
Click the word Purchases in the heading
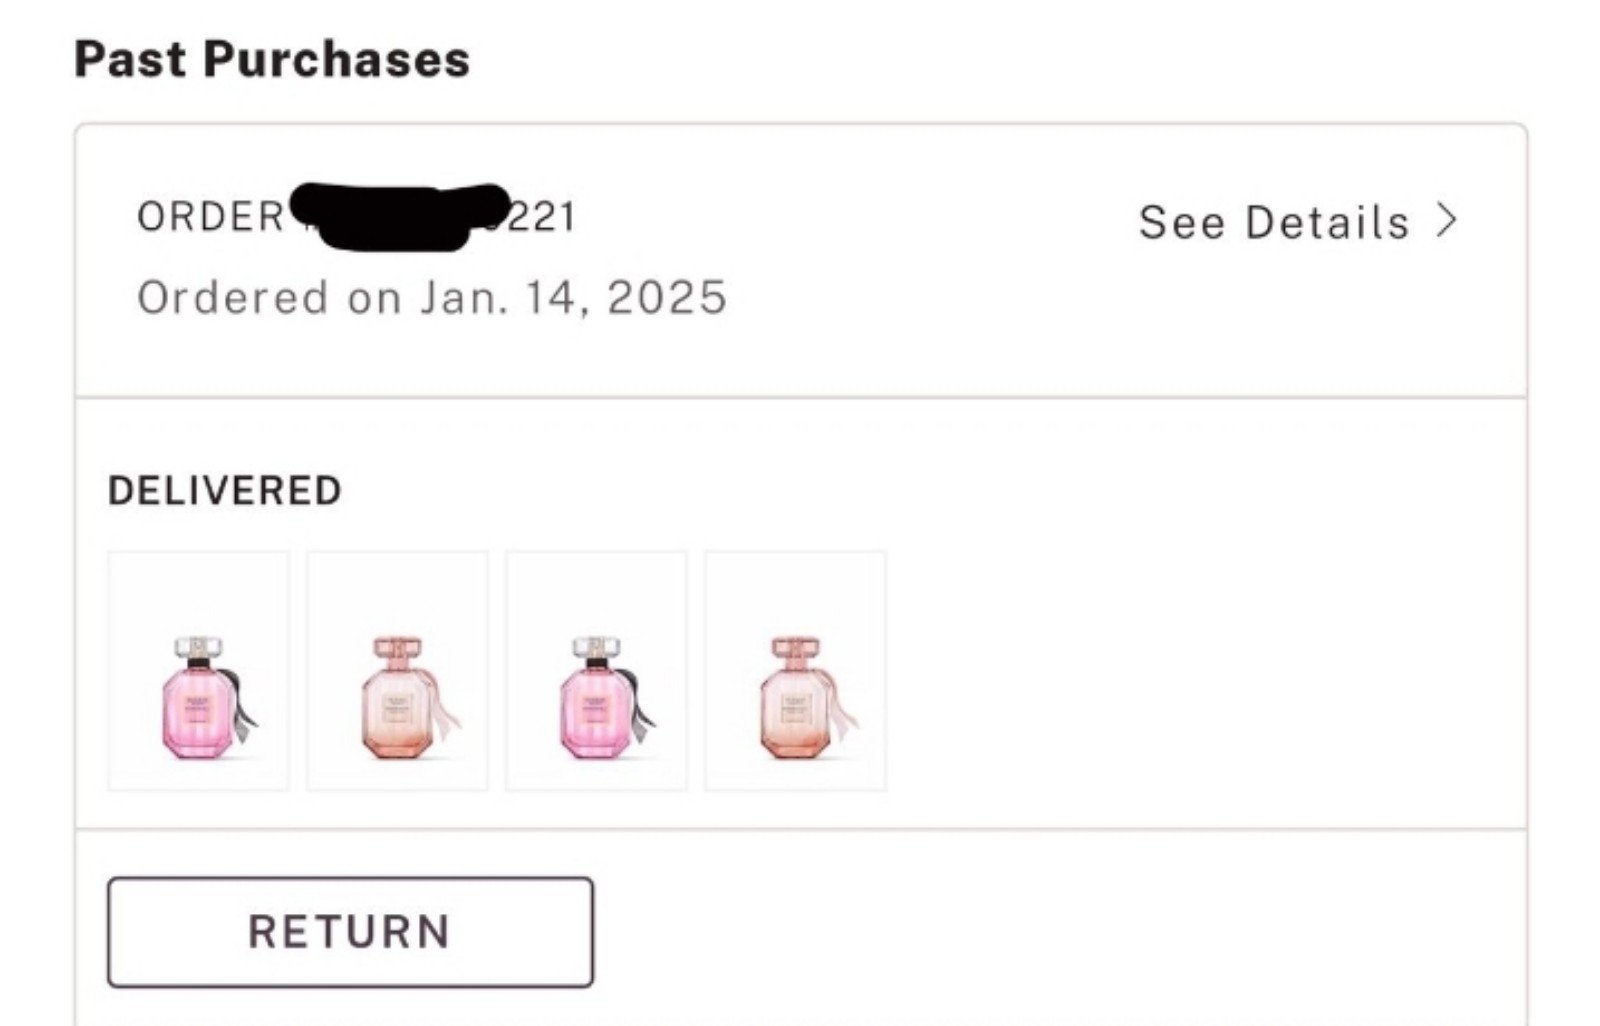point(337,59)
